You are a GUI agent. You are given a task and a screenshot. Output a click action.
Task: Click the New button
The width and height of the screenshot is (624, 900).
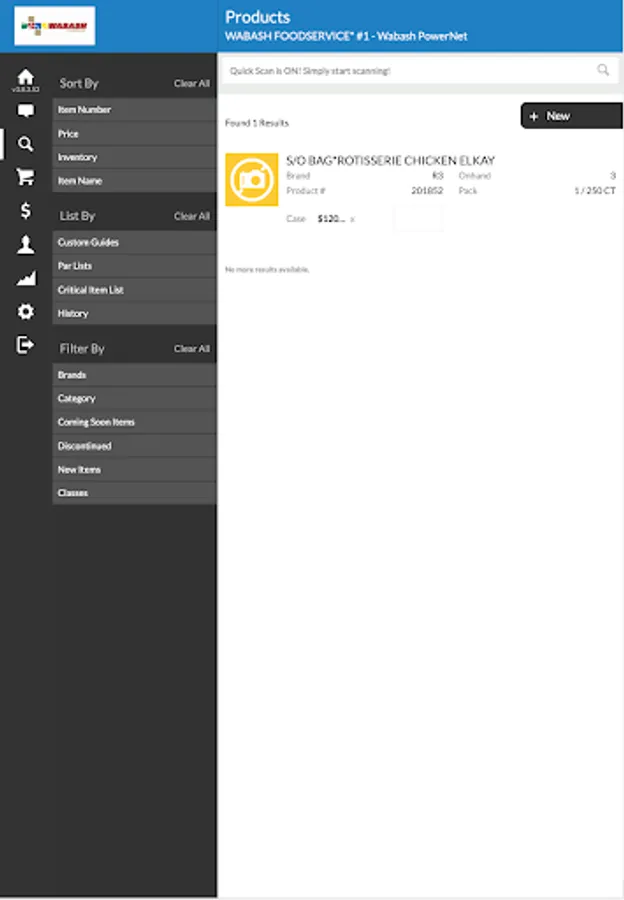571,116
